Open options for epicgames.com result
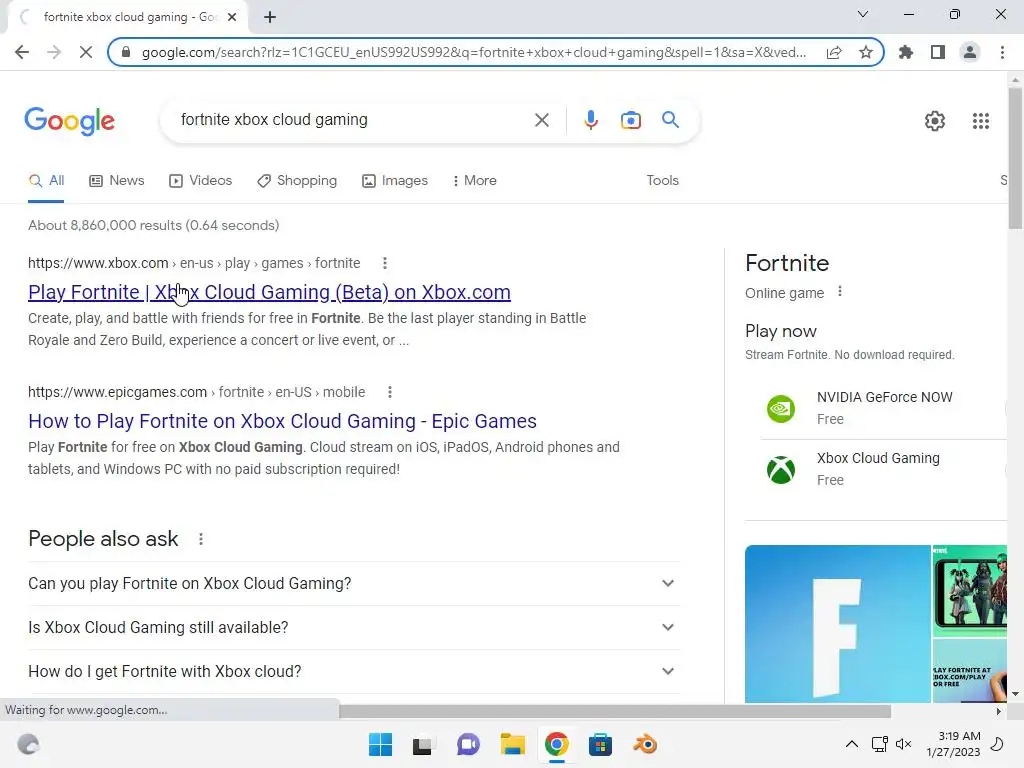This screenshot has width=1024, height=768. click(390, 392)
